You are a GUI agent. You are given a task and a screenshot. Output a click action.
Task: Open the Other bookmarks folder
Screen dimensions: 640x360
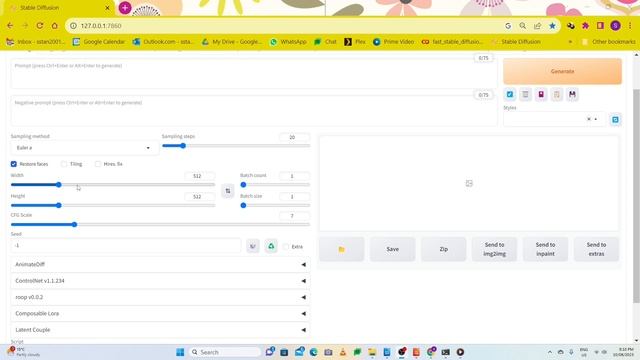coord(609,42)
